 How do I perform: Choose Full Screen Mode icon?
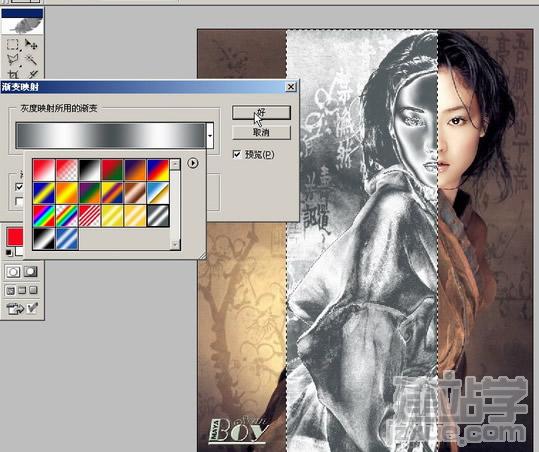pyautogui.click(x=33, y=290)
